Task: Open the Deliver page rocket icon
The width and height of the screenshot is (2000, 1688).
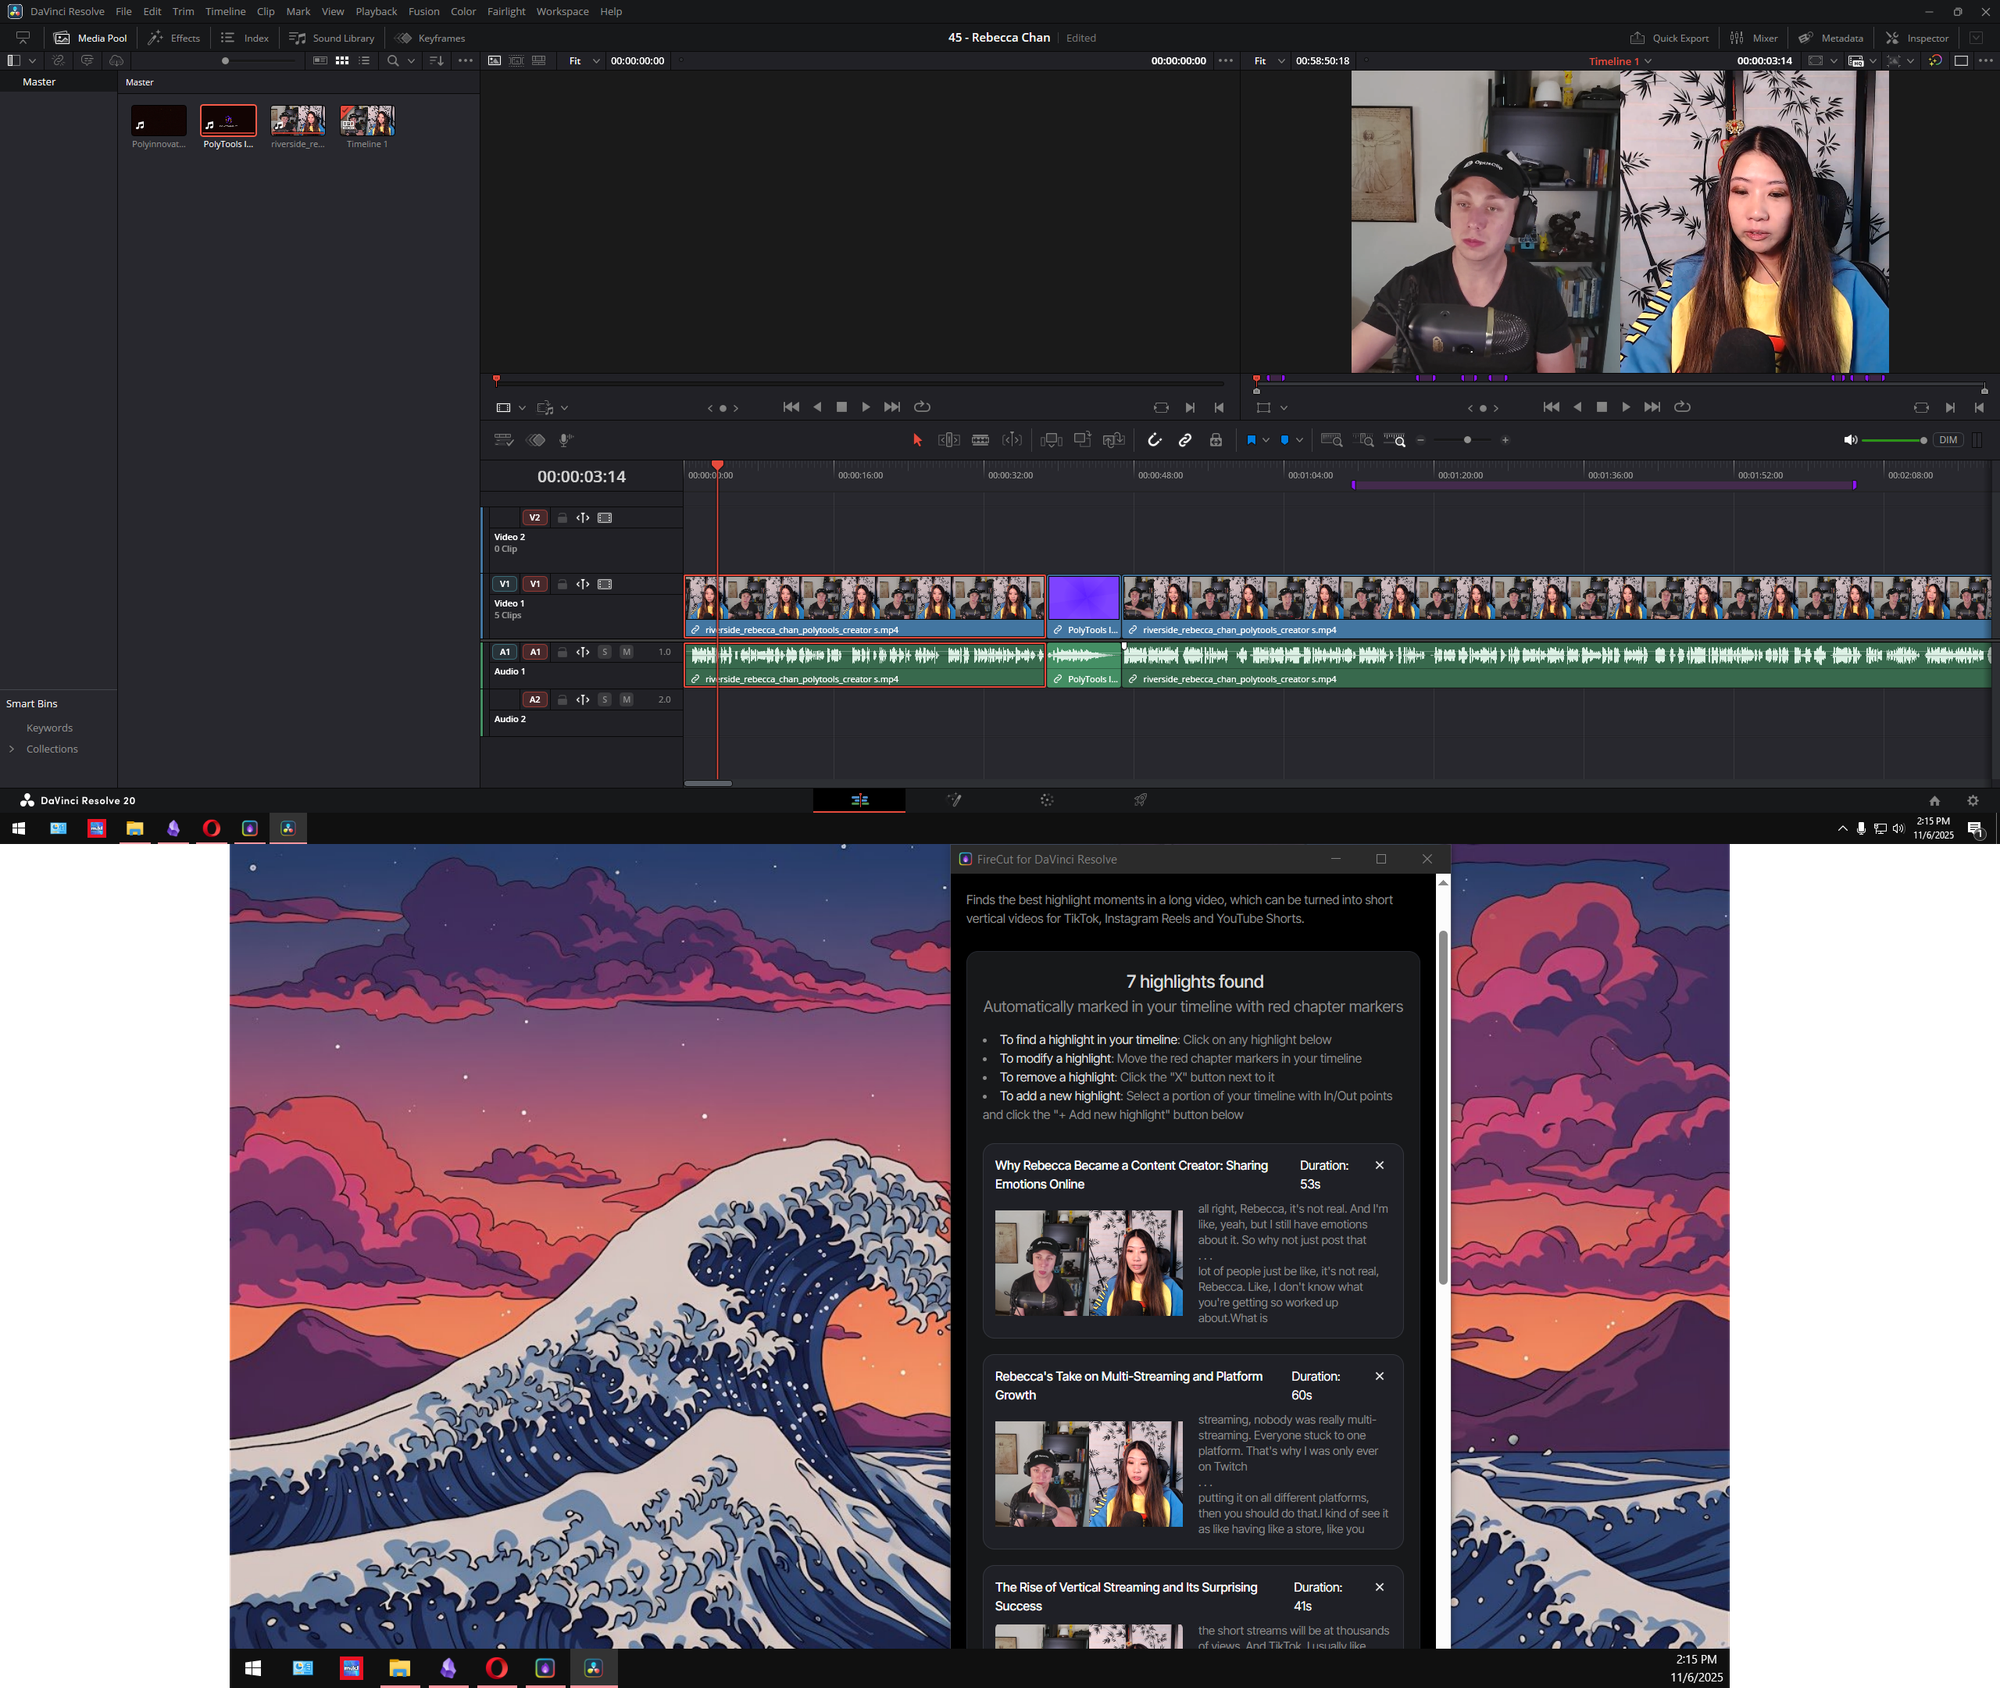Action: click(1140, 800)
